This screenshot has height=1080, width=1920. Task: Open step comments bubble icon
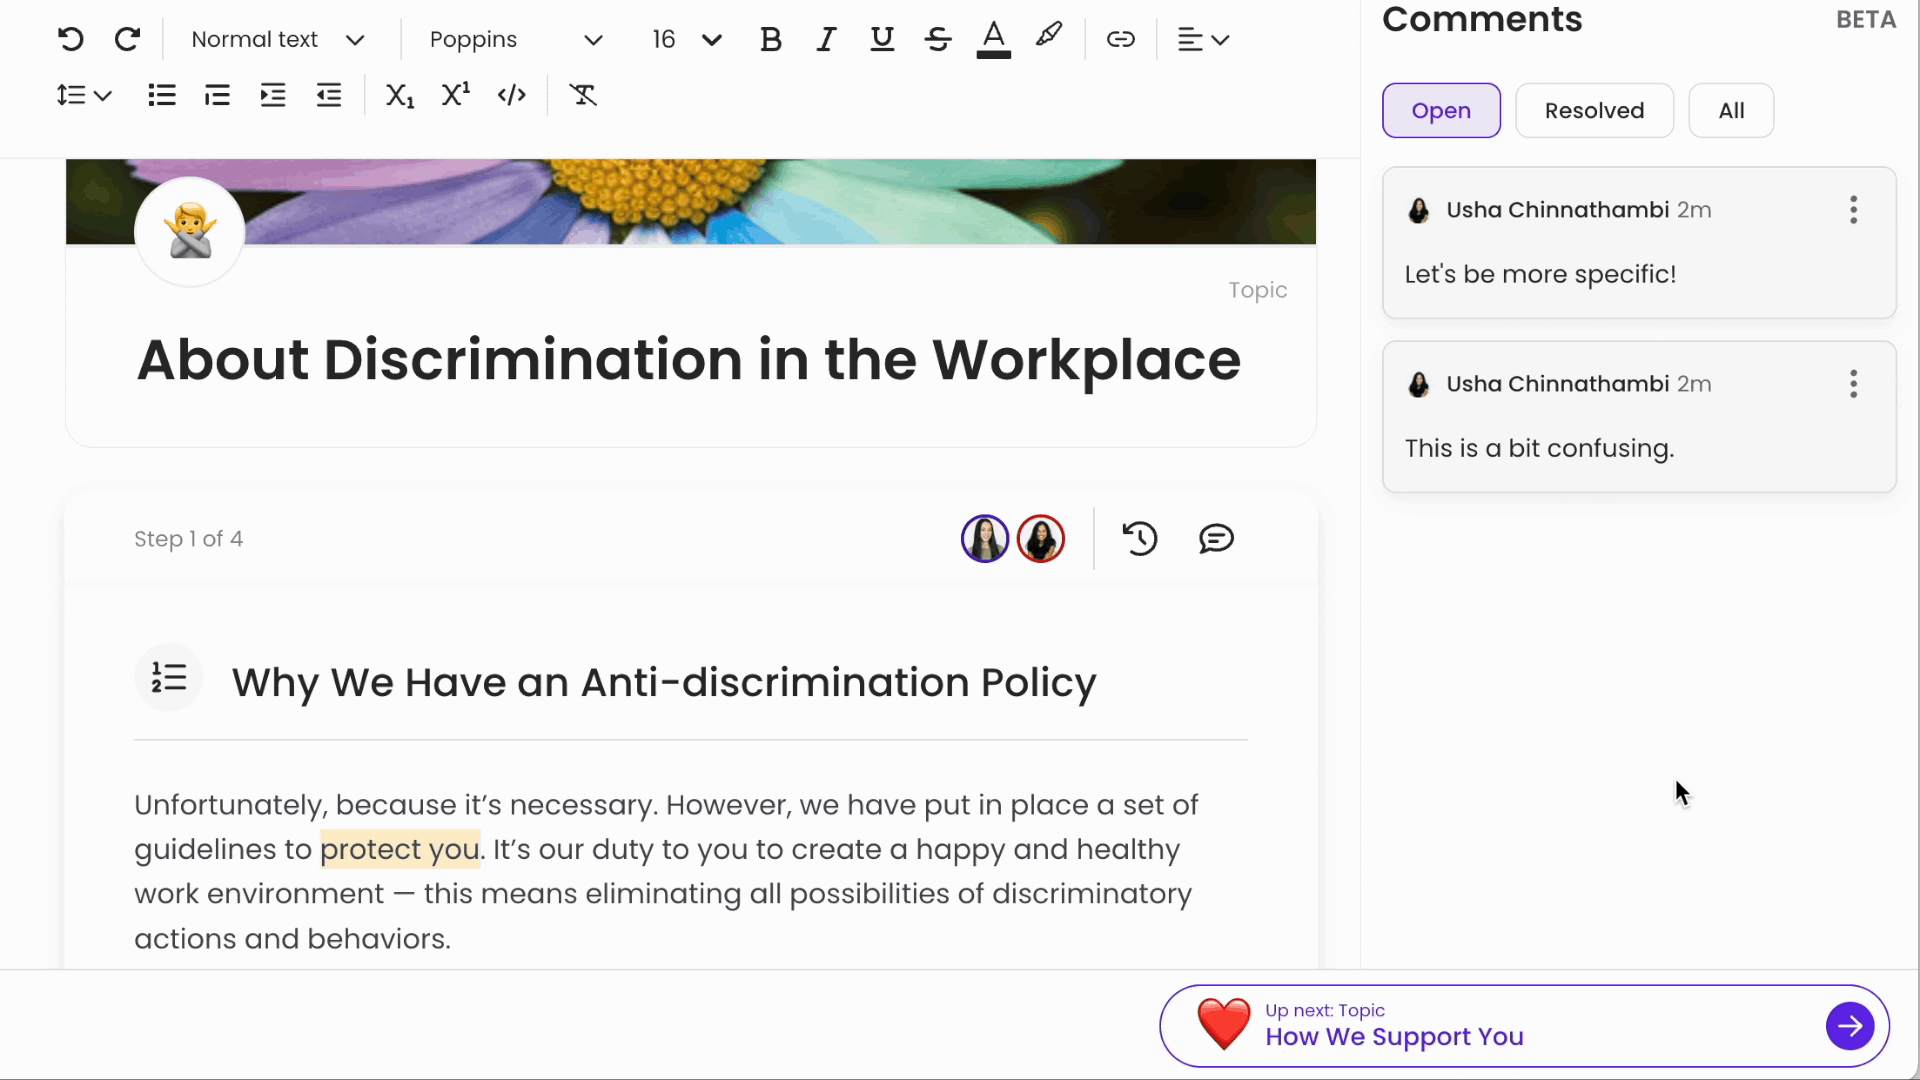pyautogui.click(x=1216, y=539)
